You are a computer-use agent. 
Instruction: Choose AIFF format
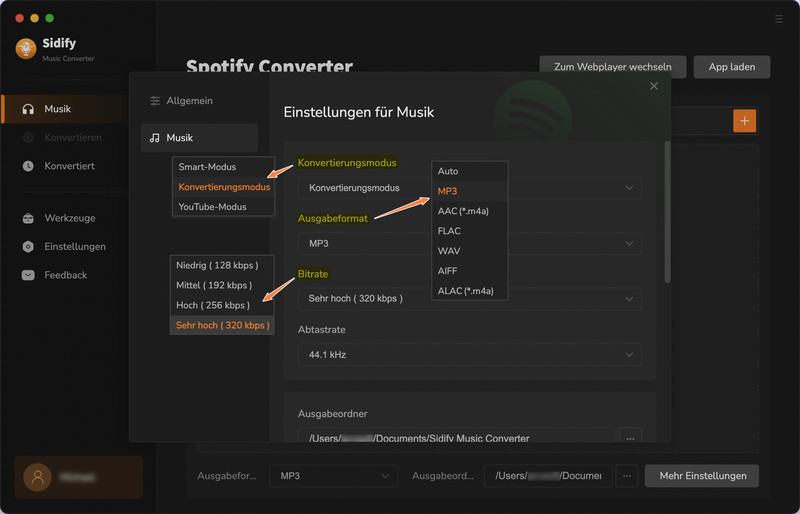coord(469,271)
